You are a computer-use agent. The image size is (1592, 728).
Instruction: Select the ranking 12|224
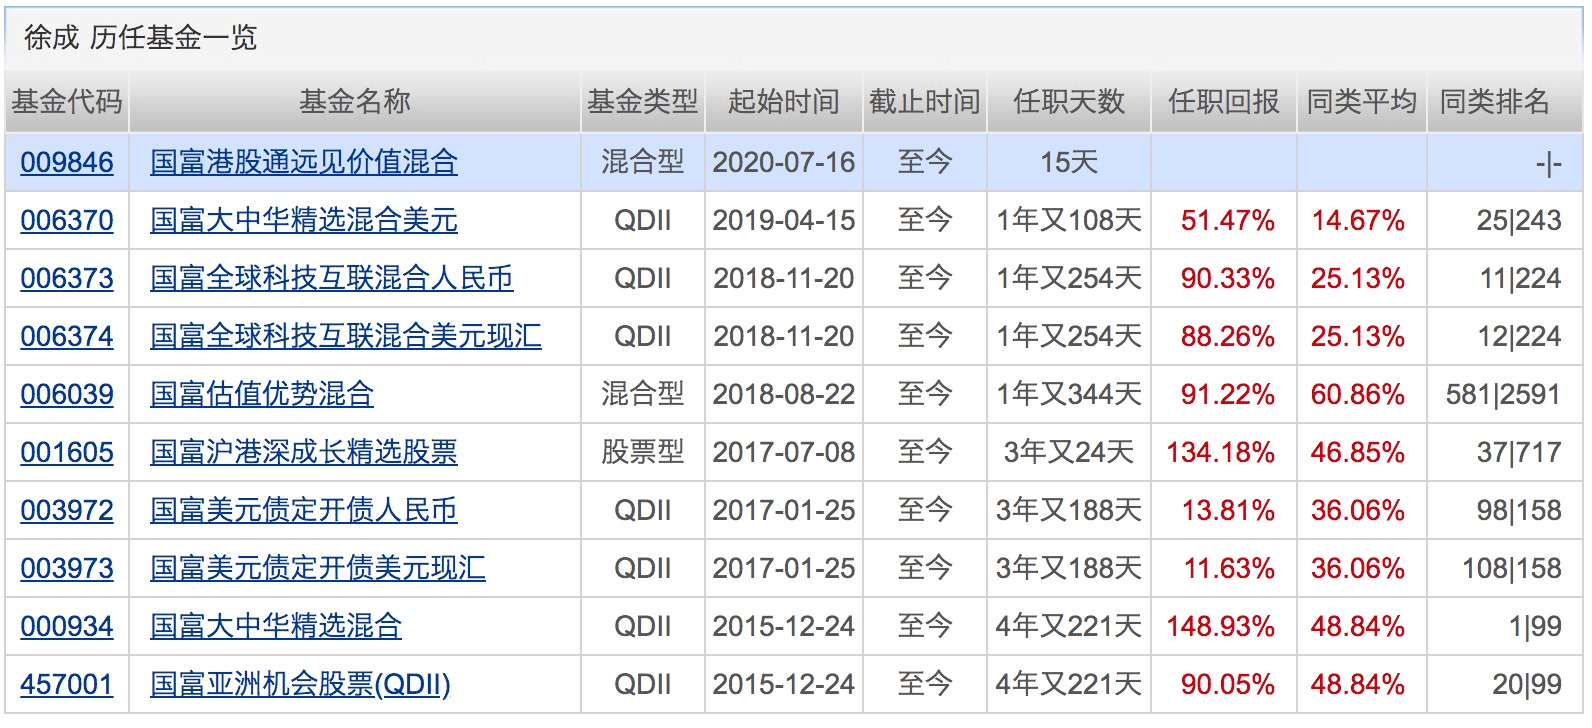pyautogui.click(x=1520, y=336)
